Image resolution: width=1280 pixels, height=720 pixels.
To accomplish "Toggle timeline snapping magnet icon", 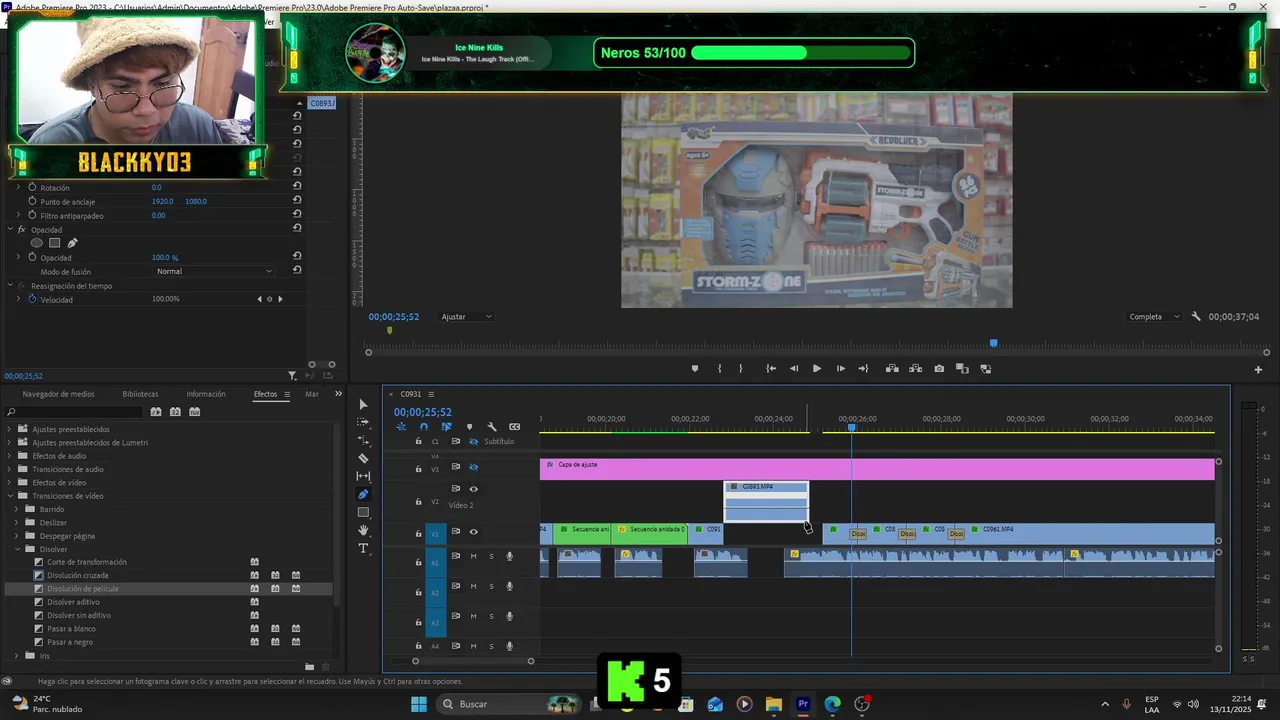I will click(x=424, y=427).
